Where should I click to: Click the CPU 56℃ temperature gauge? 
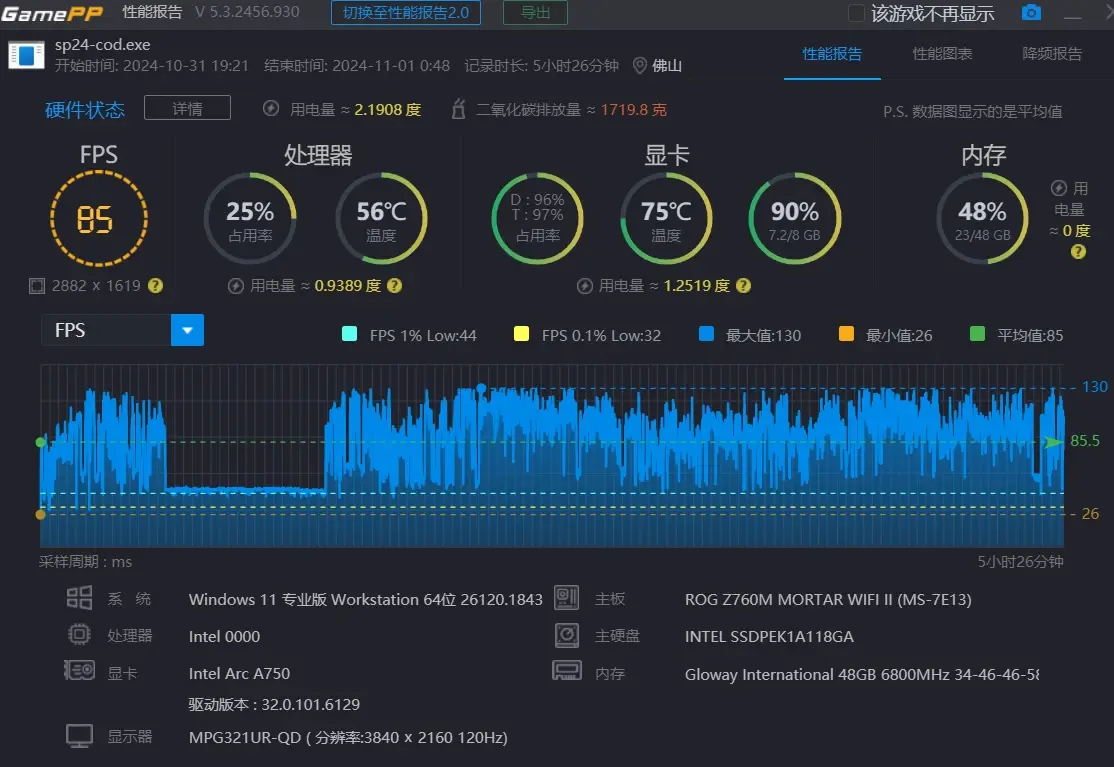pos(382,219)
